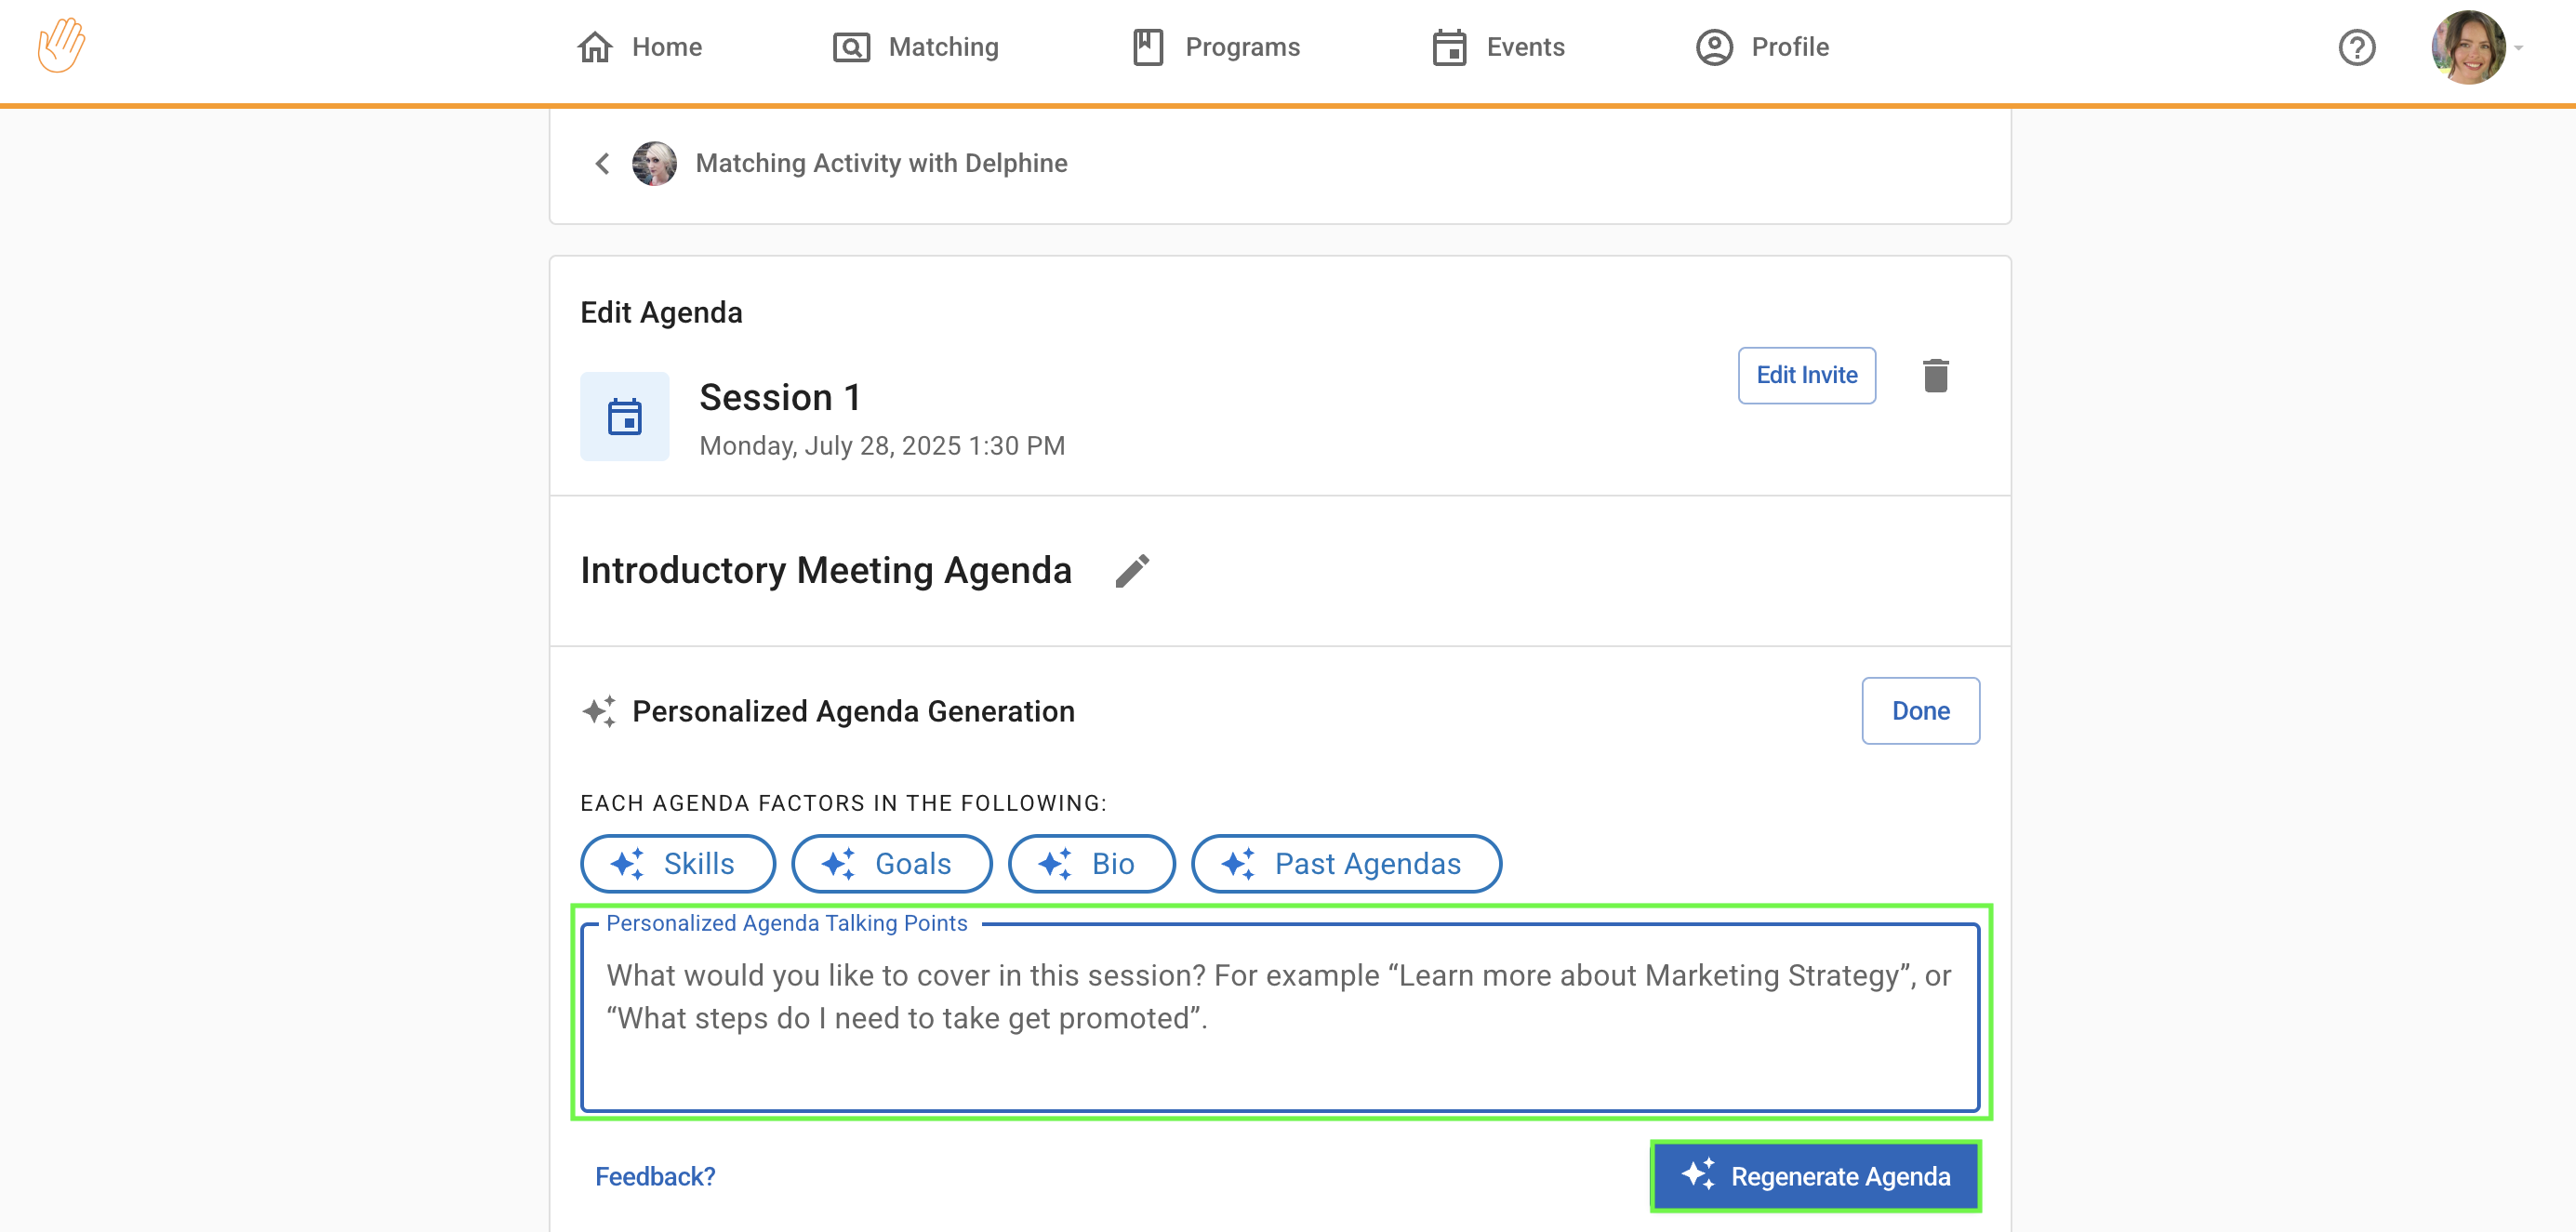The width and height of the screenshot is (2576, 1232).
Task: Toggle the Skills factor chip
Action: pyautogui.click(x=677, y=863)
